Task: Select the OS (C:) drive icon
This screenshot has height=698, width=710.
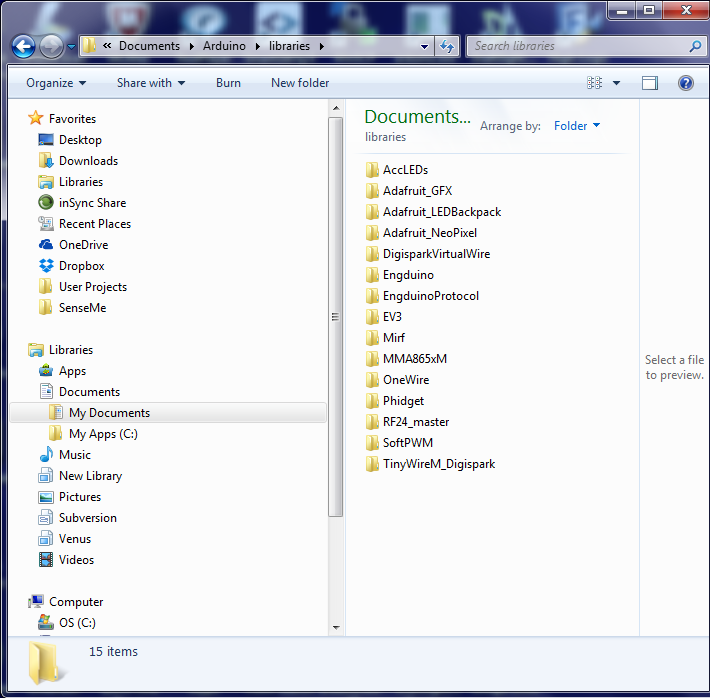Action: (46, 622)
